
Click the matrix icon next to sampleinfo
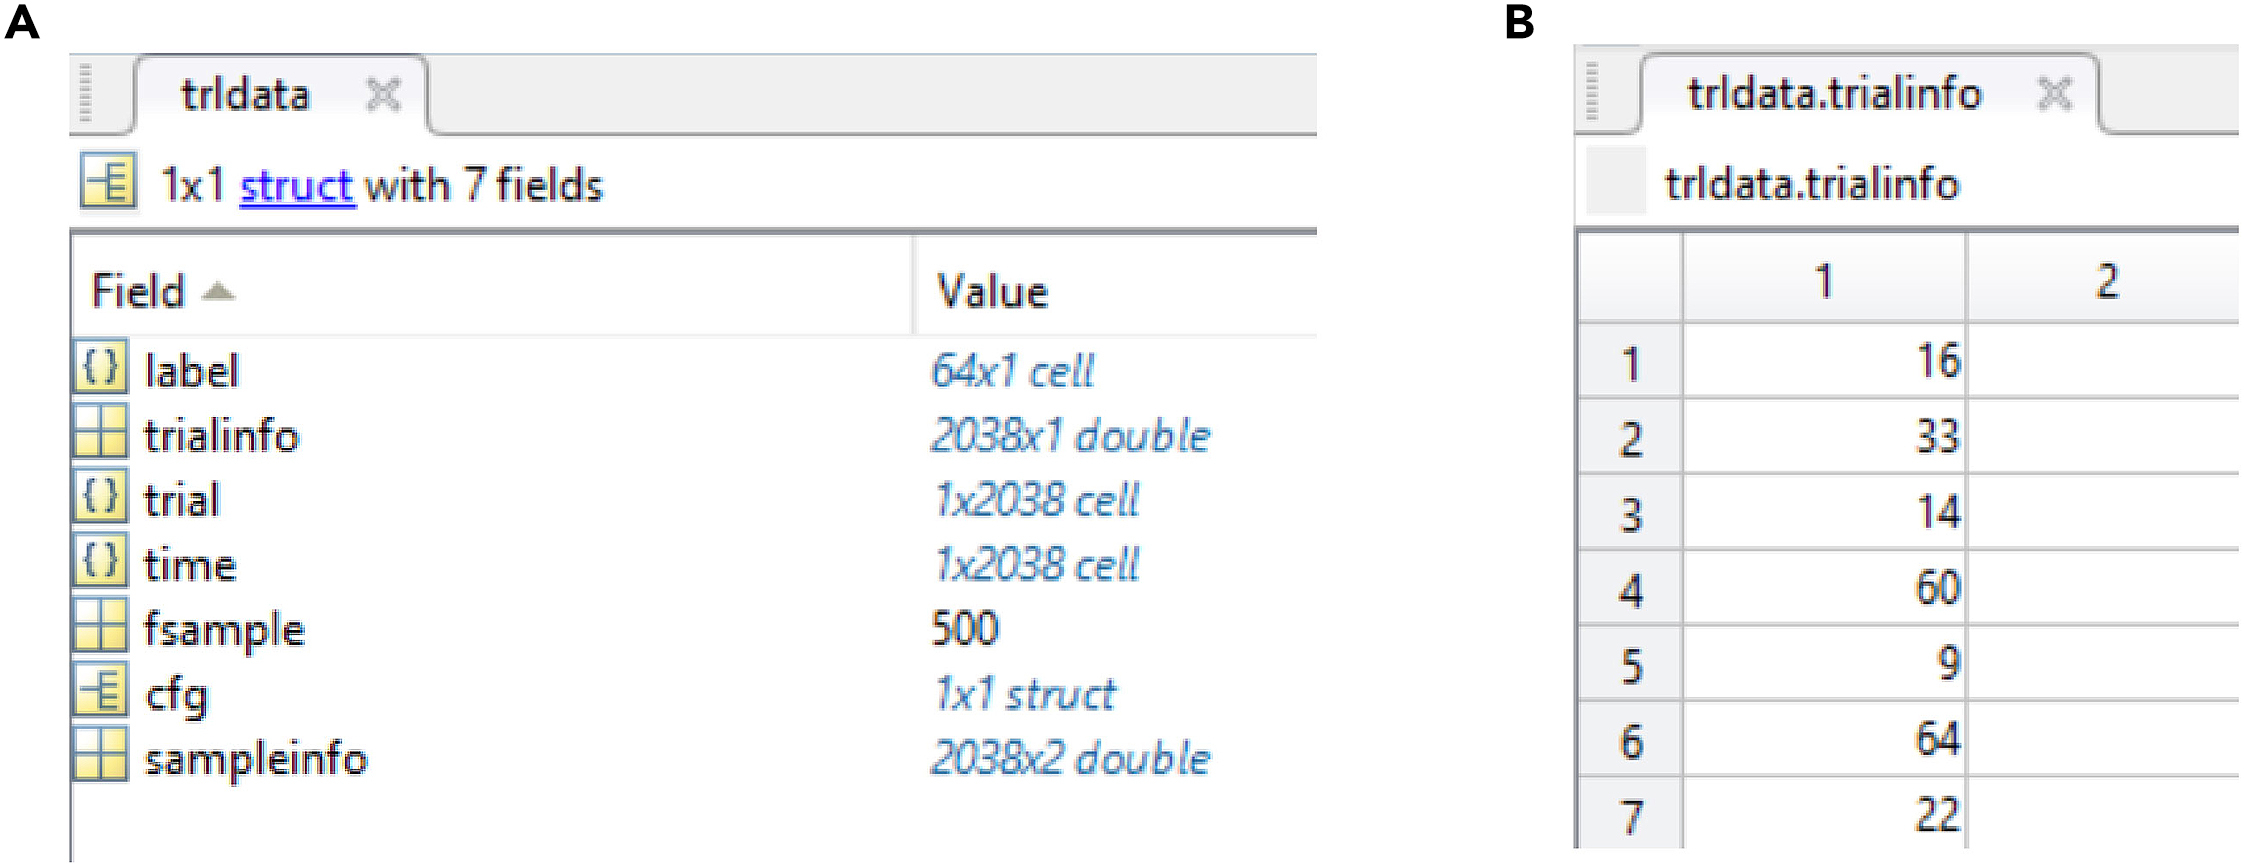(100, 757)
